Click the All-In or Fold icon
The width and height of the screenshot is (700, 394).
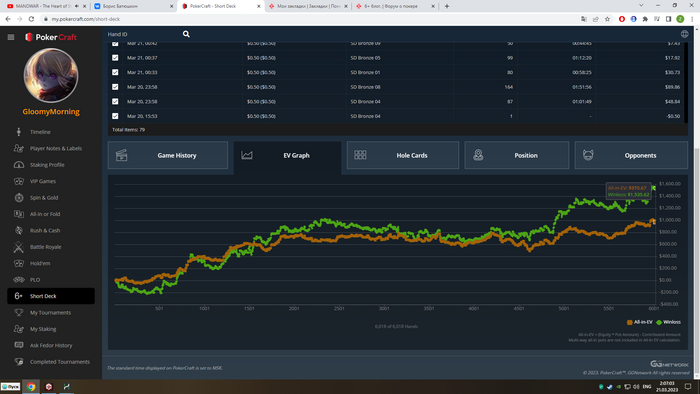pos(19,214)
